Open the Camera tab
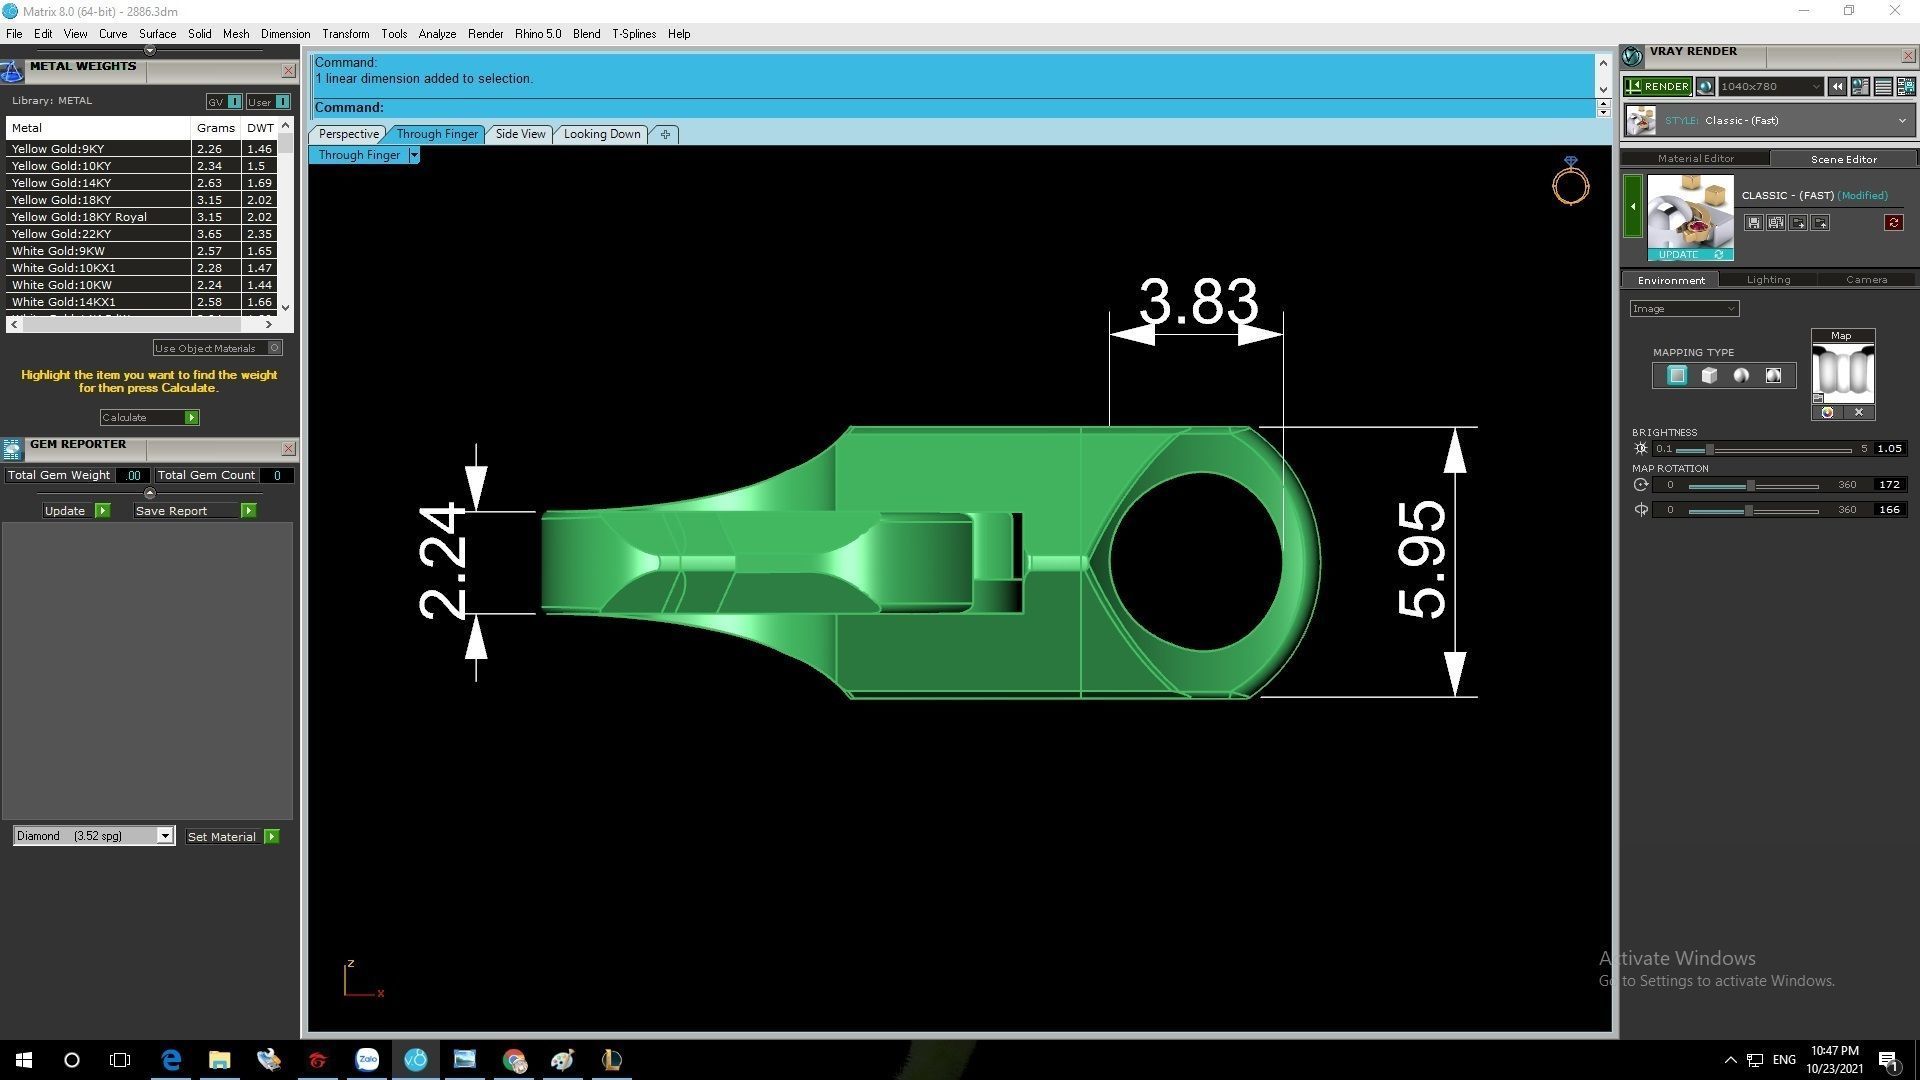Screen dimensions: 1920x1080 coord(1866,280)
